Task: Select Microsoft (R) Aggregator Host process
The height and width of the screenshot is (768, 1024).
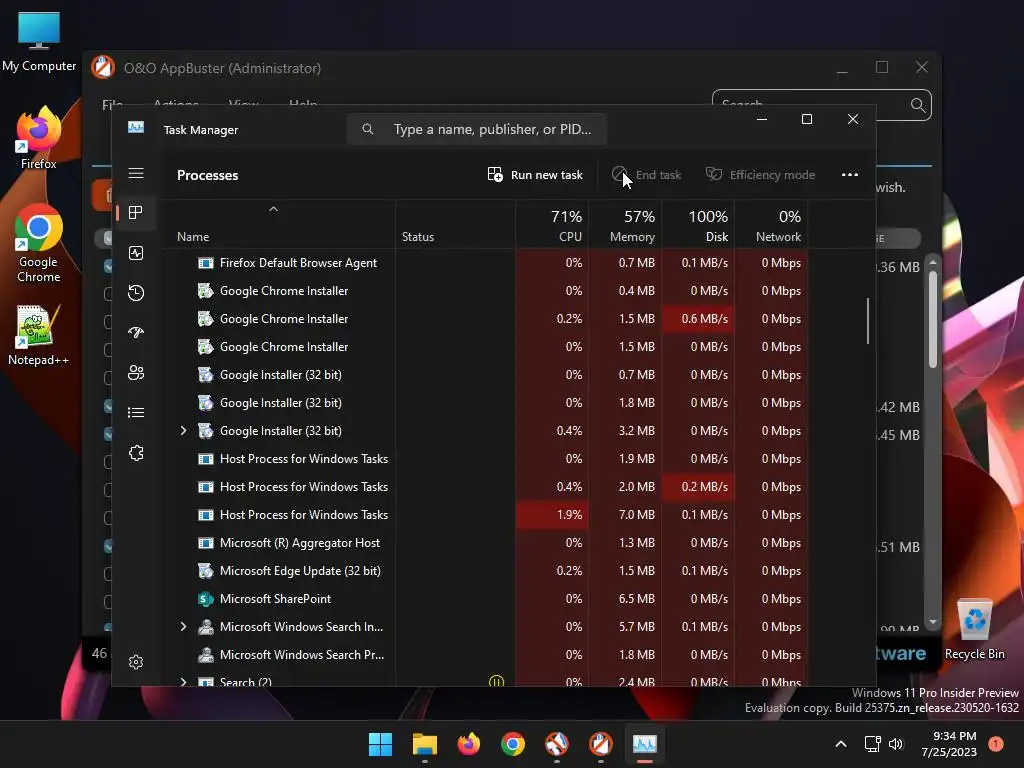Action: (x=485, y=543)
